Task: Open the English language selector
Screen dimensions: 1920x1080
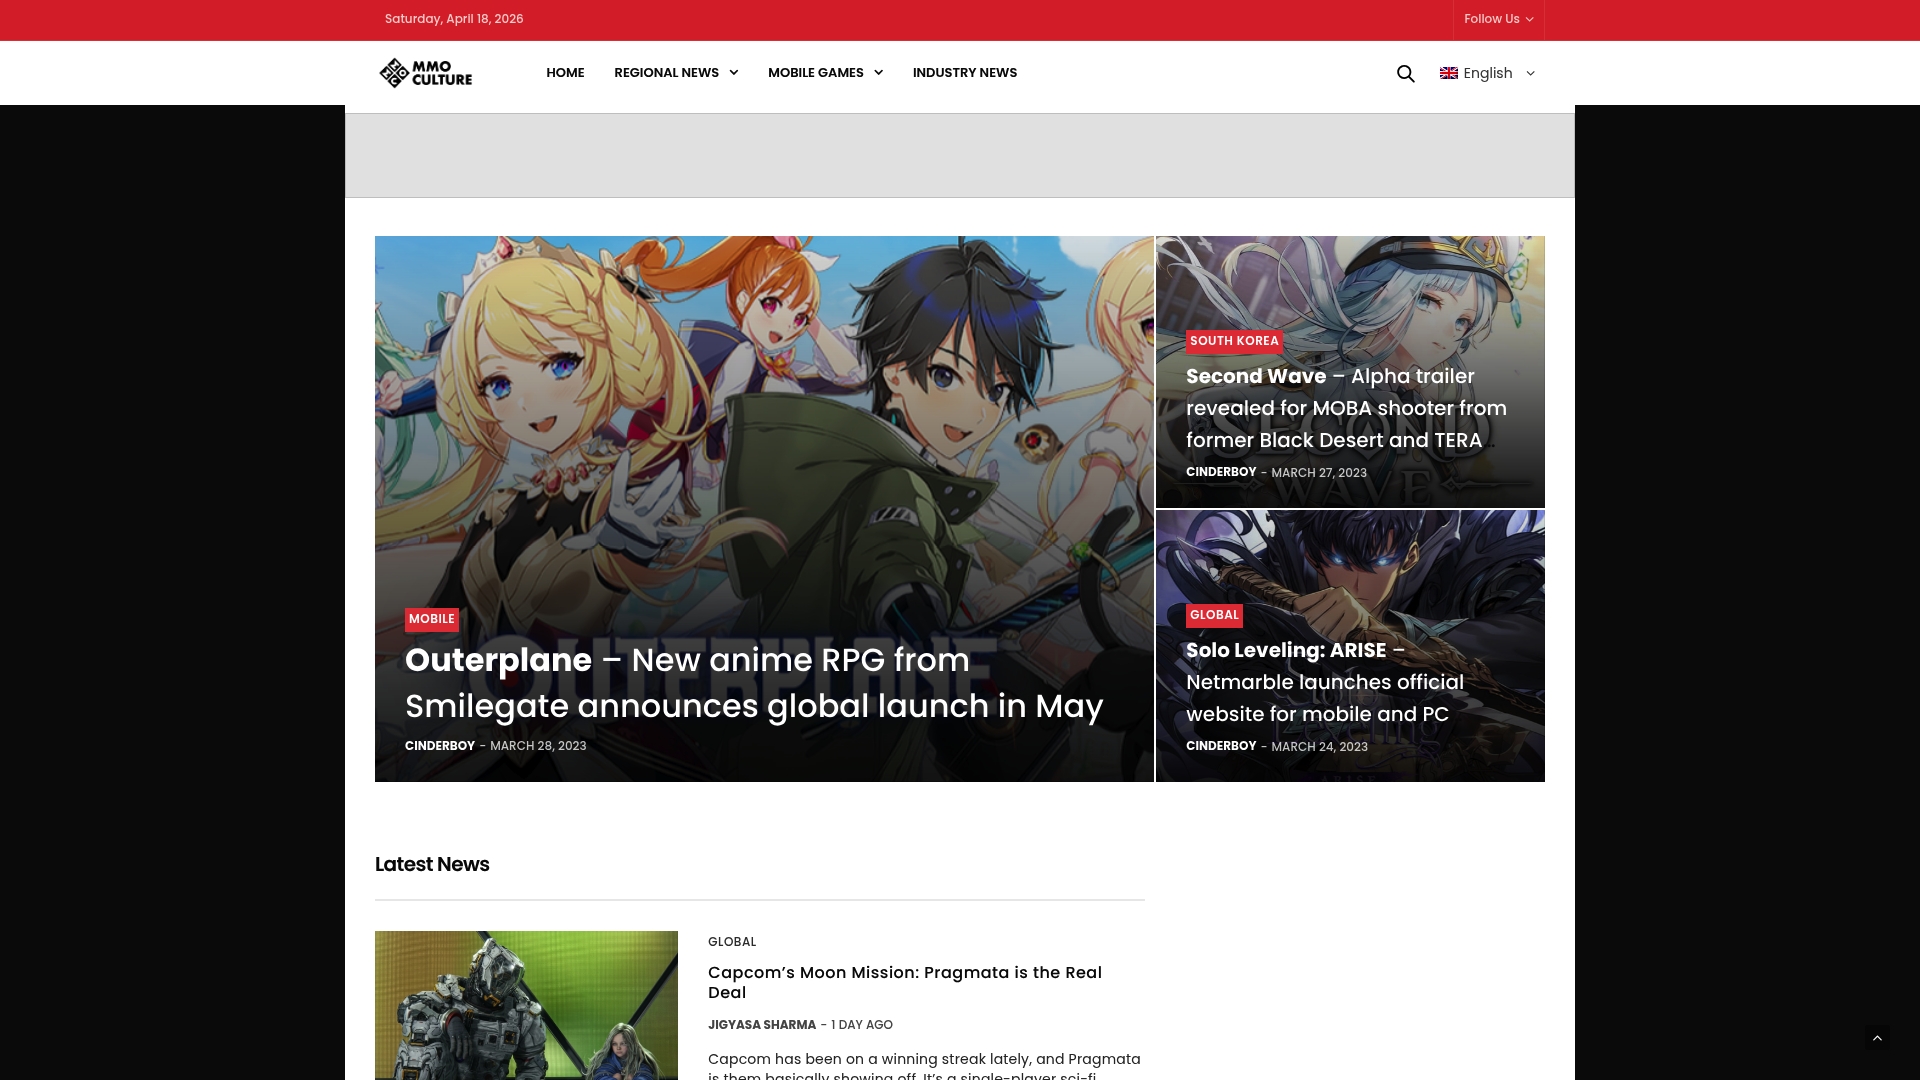Action: pos(1488,73)
